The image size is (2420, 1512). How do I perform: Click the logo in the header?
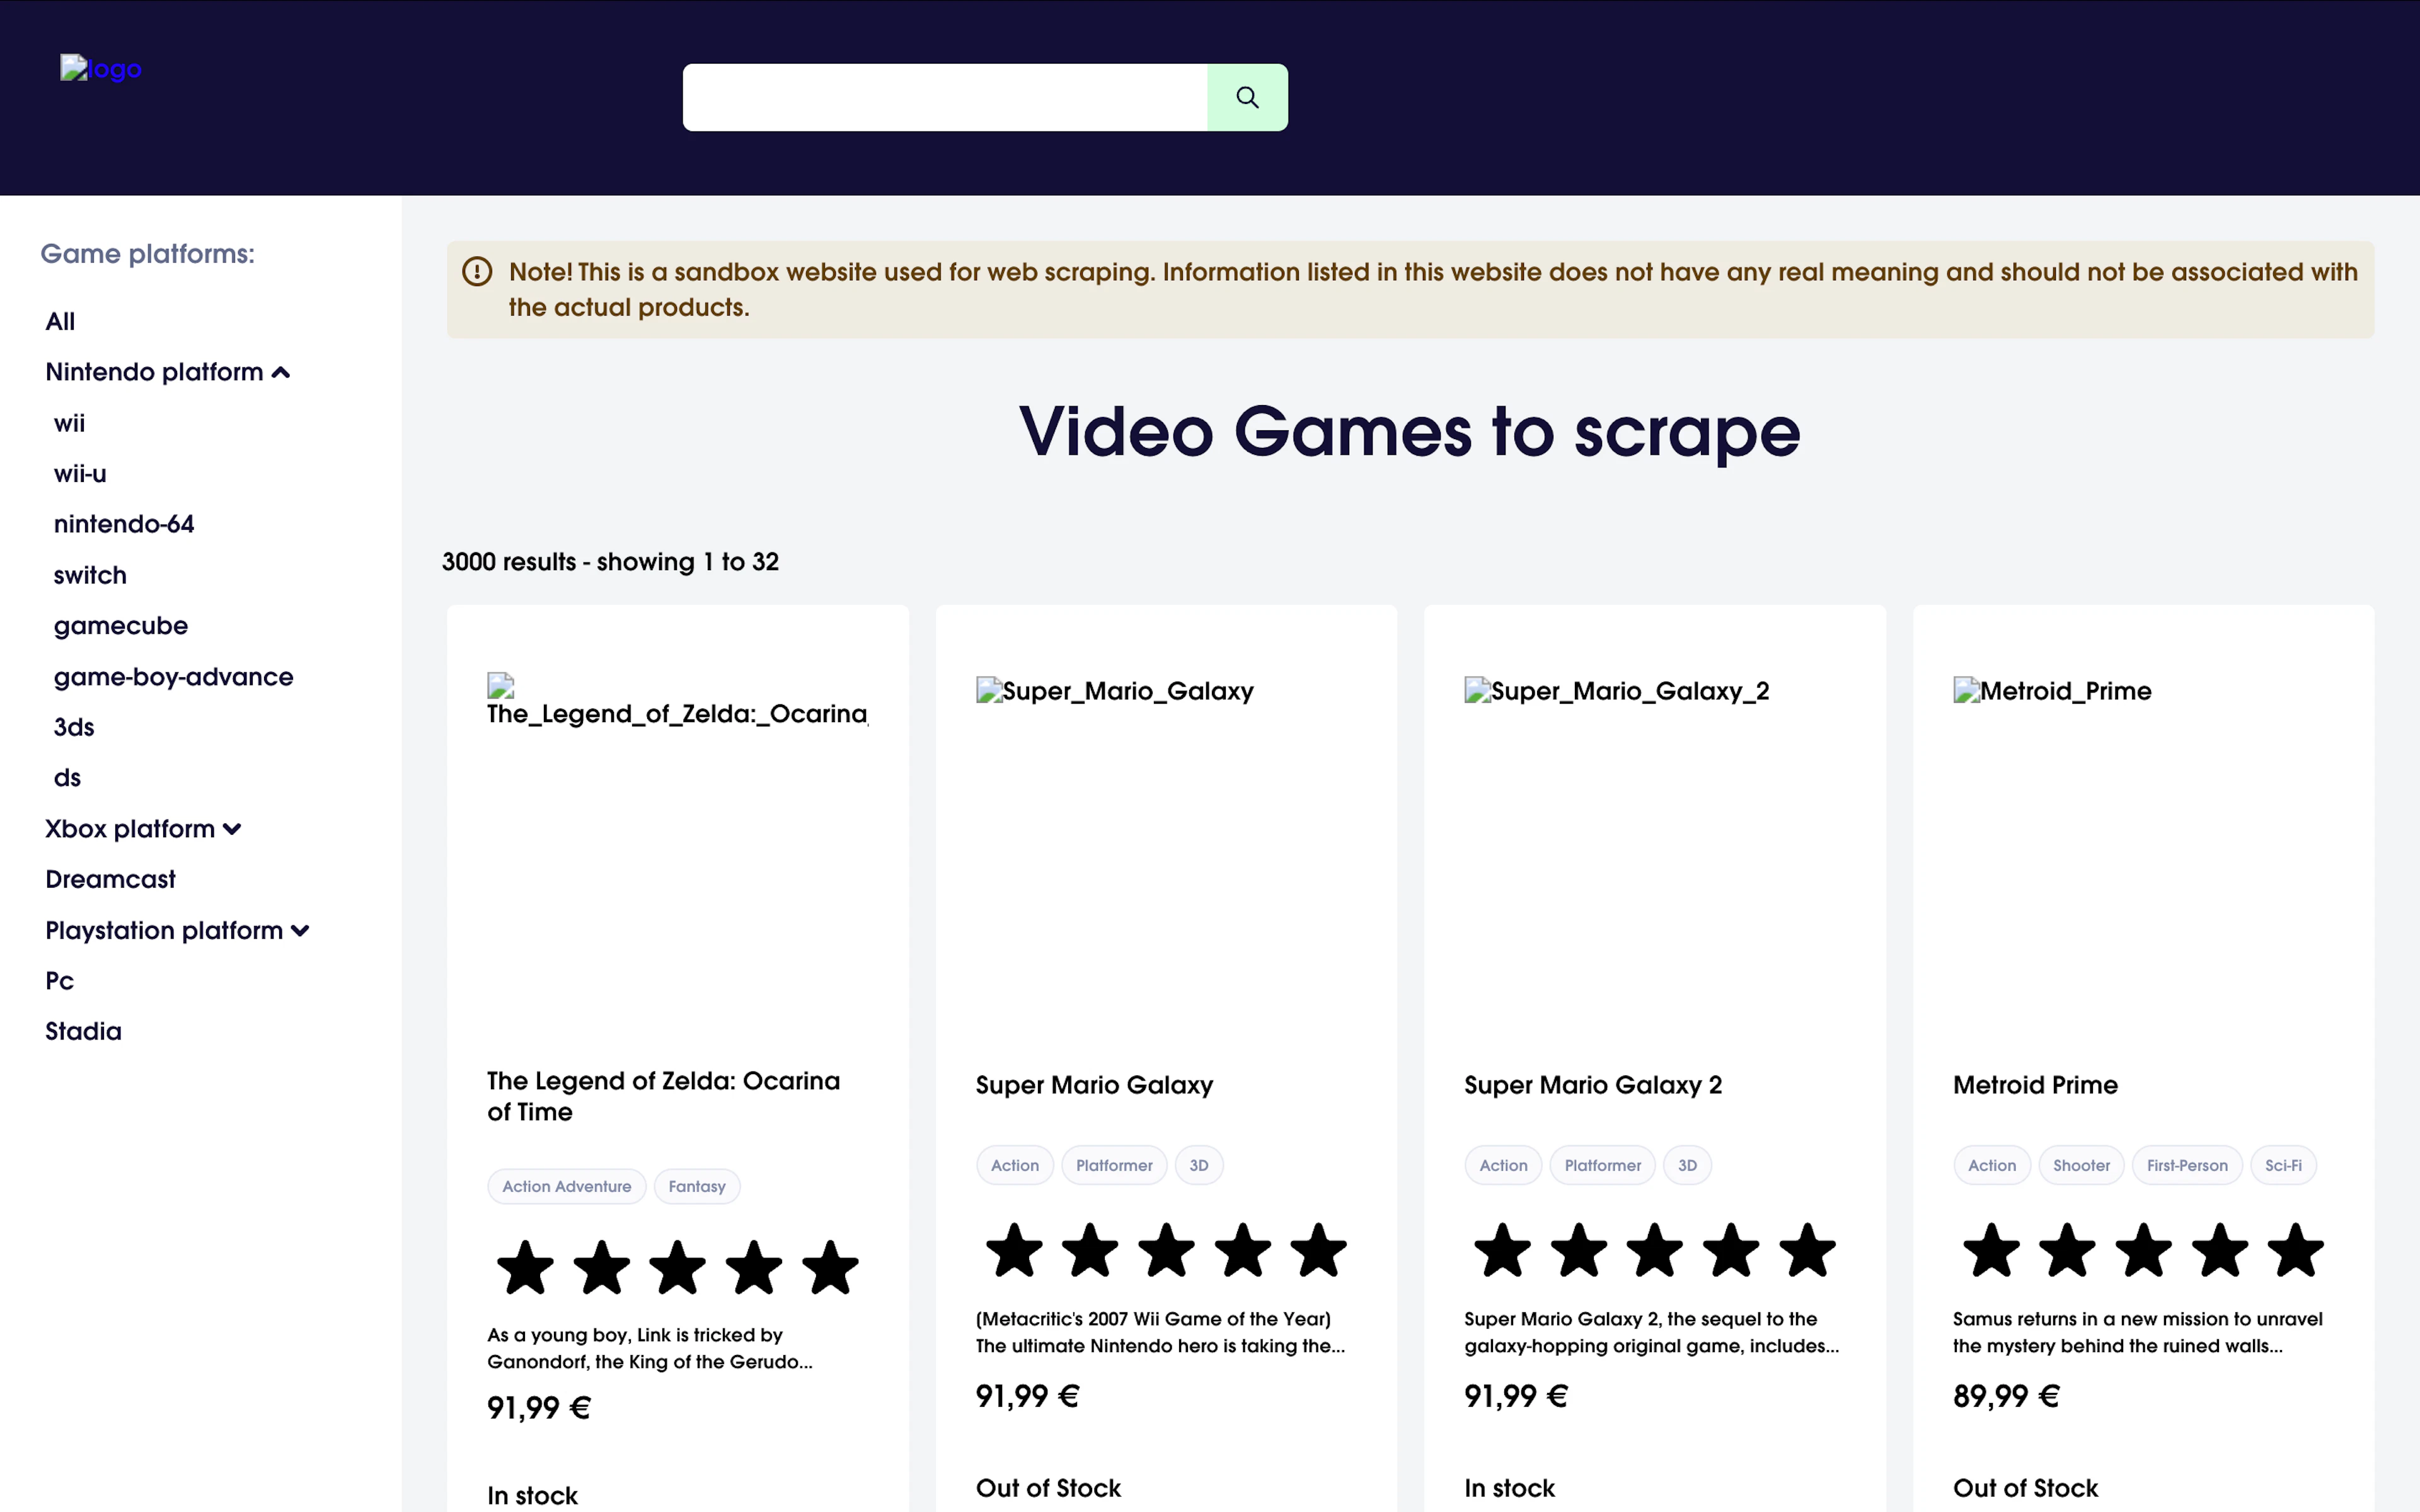tap(101, 69)
